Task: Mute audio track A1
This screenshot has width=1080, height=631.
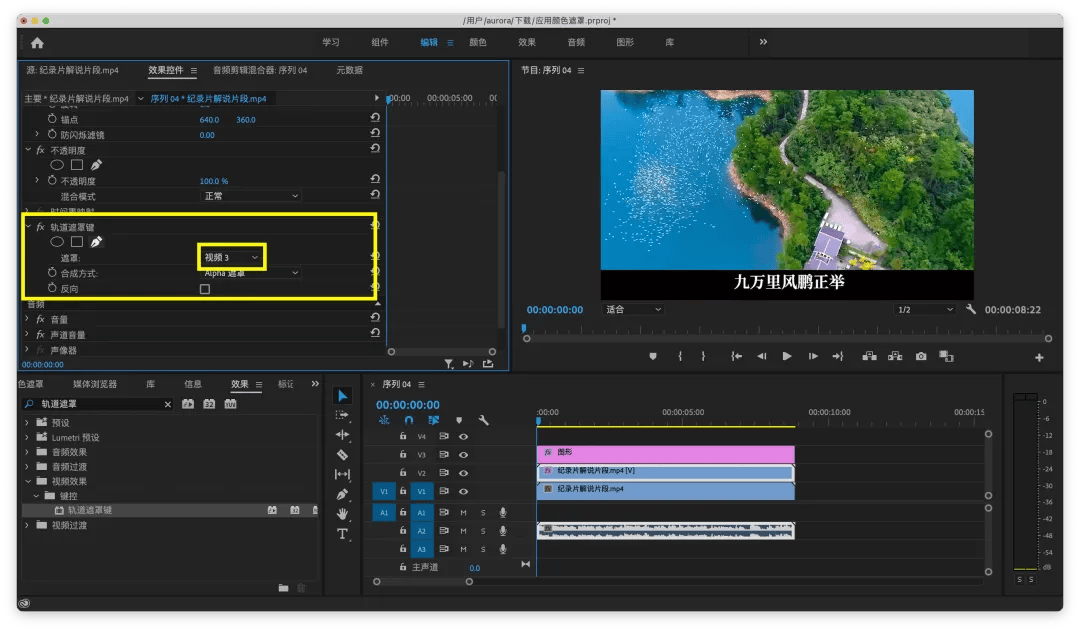Action: coord(463,513)
